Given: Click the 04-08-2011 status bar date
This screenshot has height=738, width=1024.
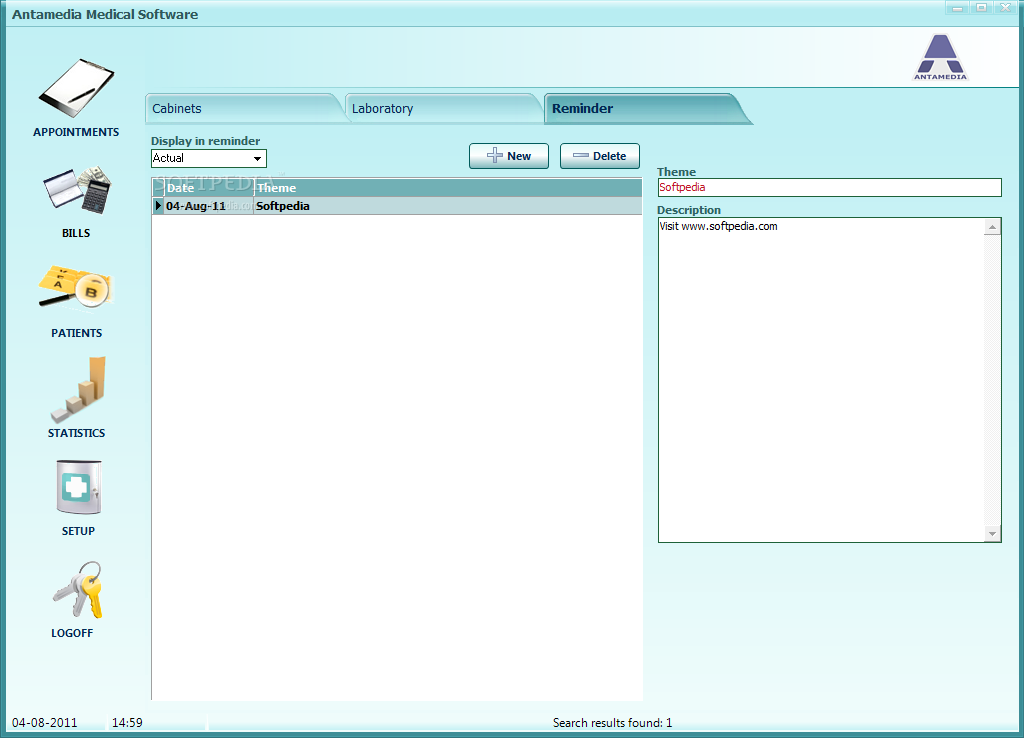Looking at the screenshot, I should tap(44, 722).
